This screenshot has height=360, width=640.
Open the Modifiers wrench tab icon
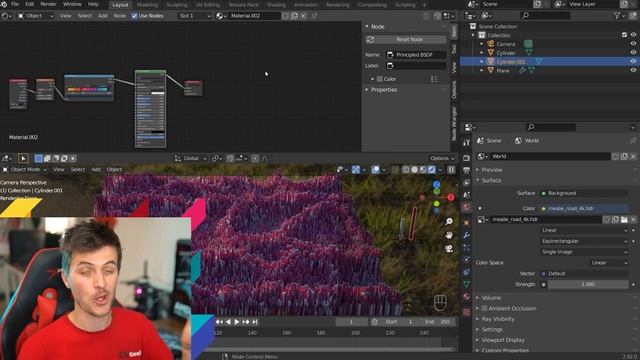click(467, 235)
